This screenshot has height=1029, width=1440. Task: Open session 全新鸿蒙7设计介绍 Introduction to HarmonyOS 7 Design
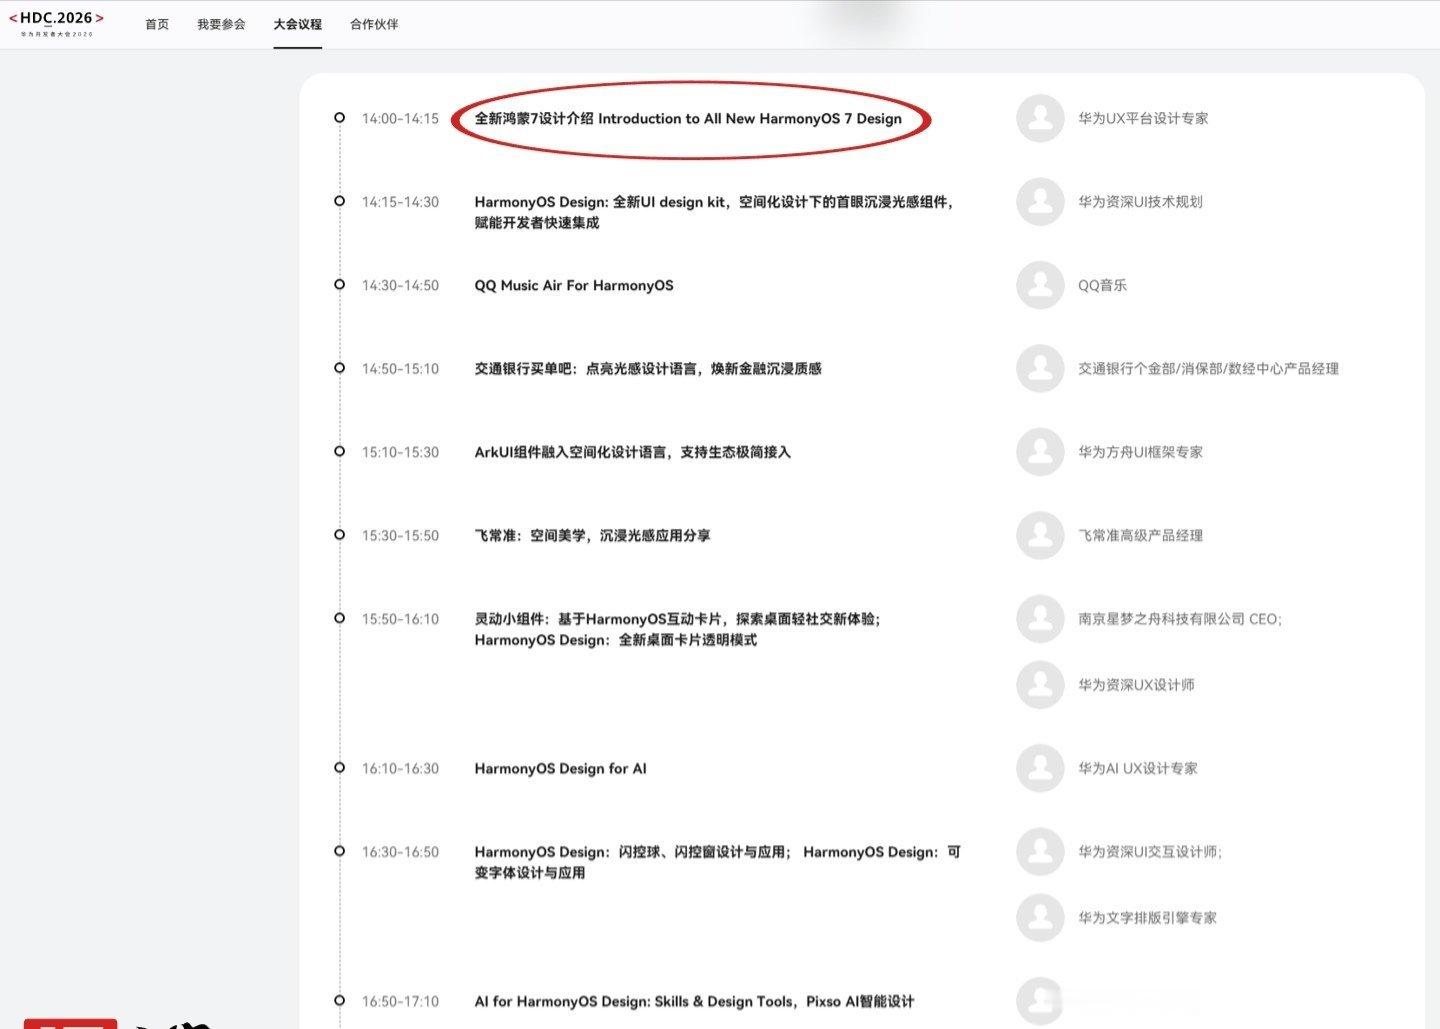688,118
